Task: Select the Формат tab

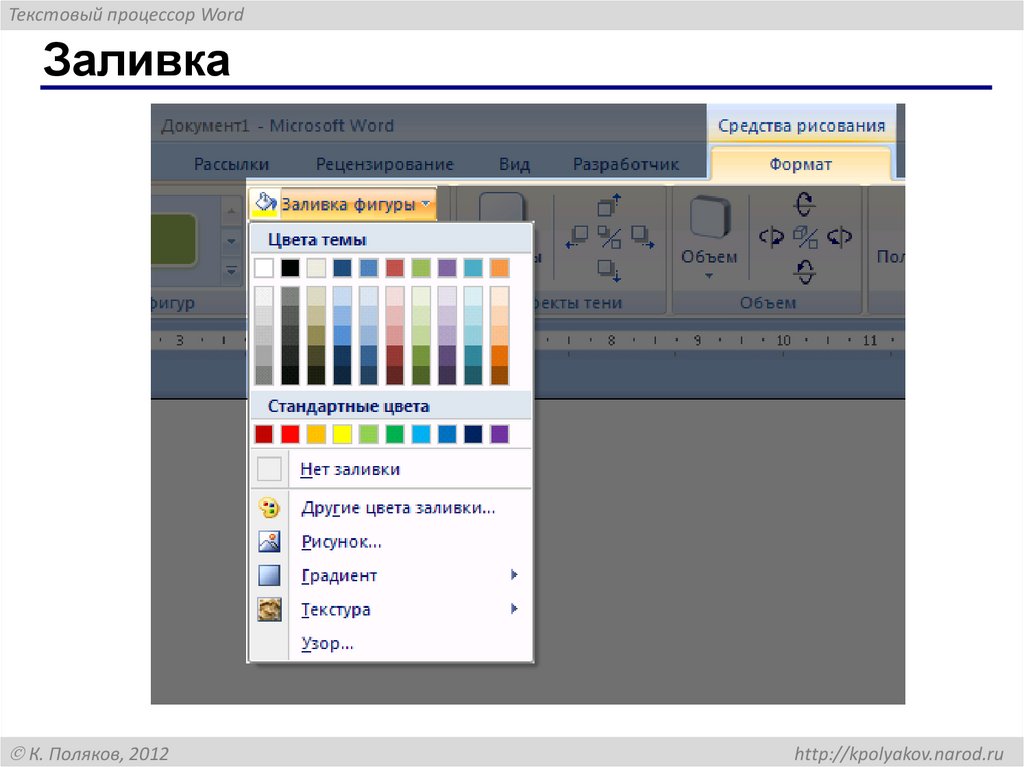Action: click(800, 164)
